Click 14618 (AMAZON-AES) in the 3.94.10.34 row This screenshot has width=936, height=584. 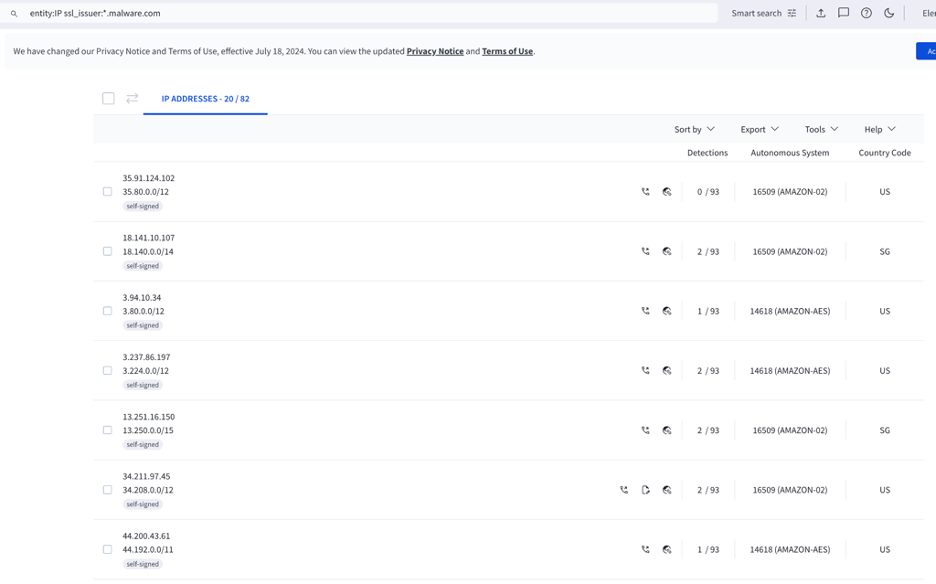pos(790,311)
